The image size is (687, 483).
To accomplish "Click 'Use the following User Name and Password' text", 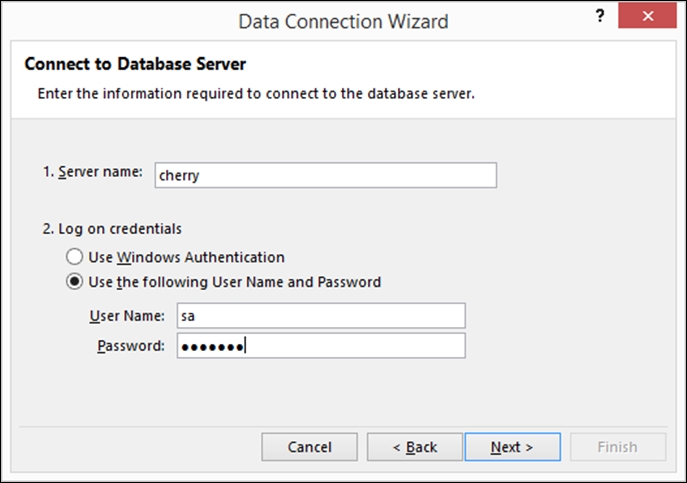I will click(235, 282).
